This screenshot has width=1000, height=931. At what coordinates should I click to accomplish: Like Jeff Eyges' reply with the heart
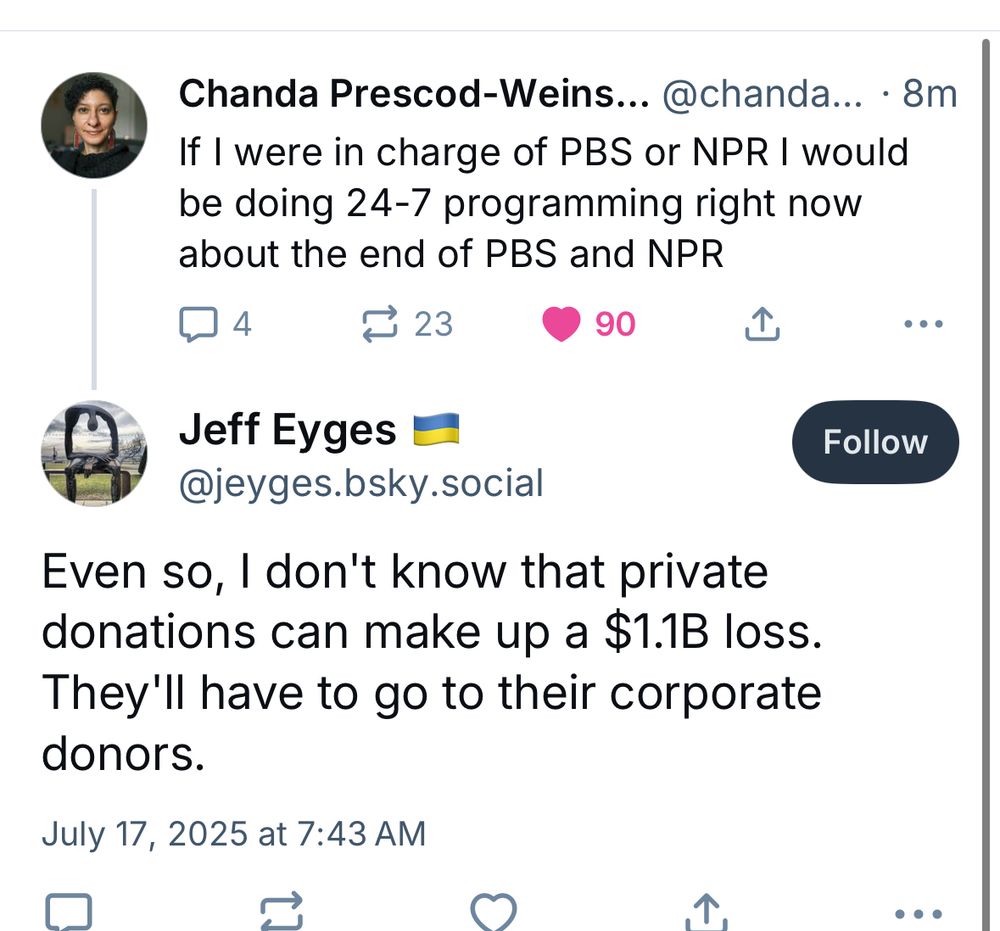click(x=492, y=912)
